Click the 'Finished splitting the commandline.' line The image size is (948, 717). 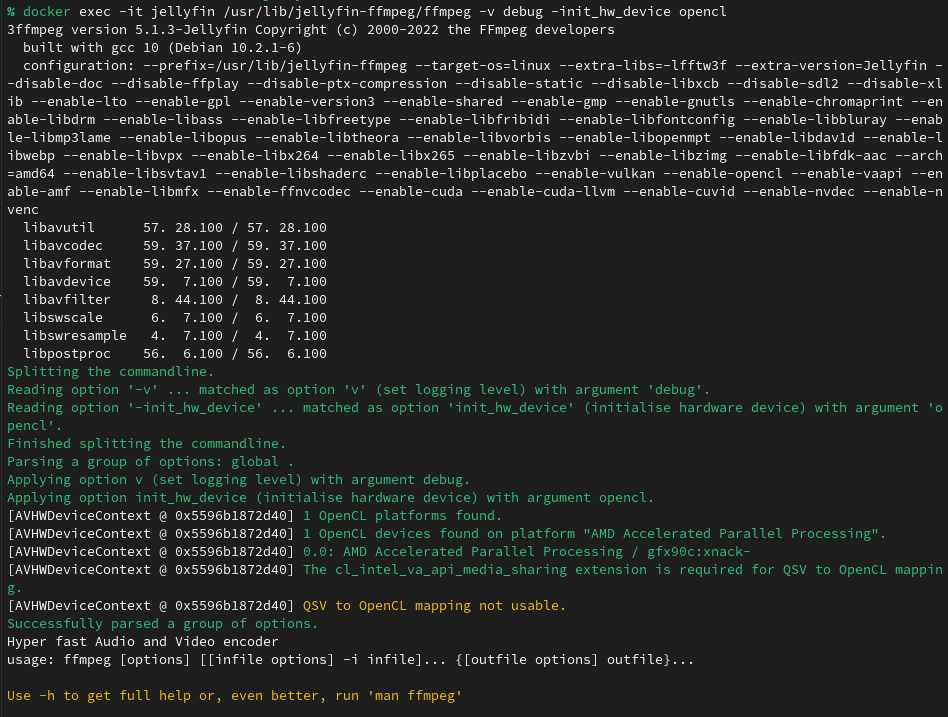(146, 444)
